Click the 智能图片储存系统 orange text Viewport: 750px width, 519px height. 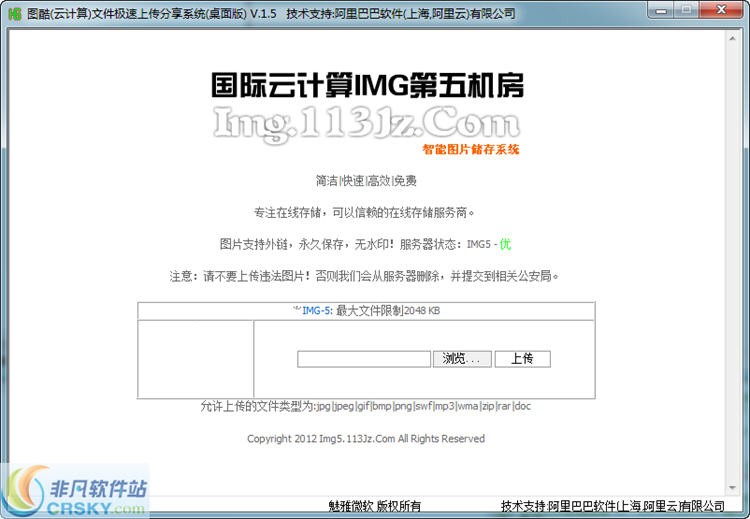[x=471, y=149]
